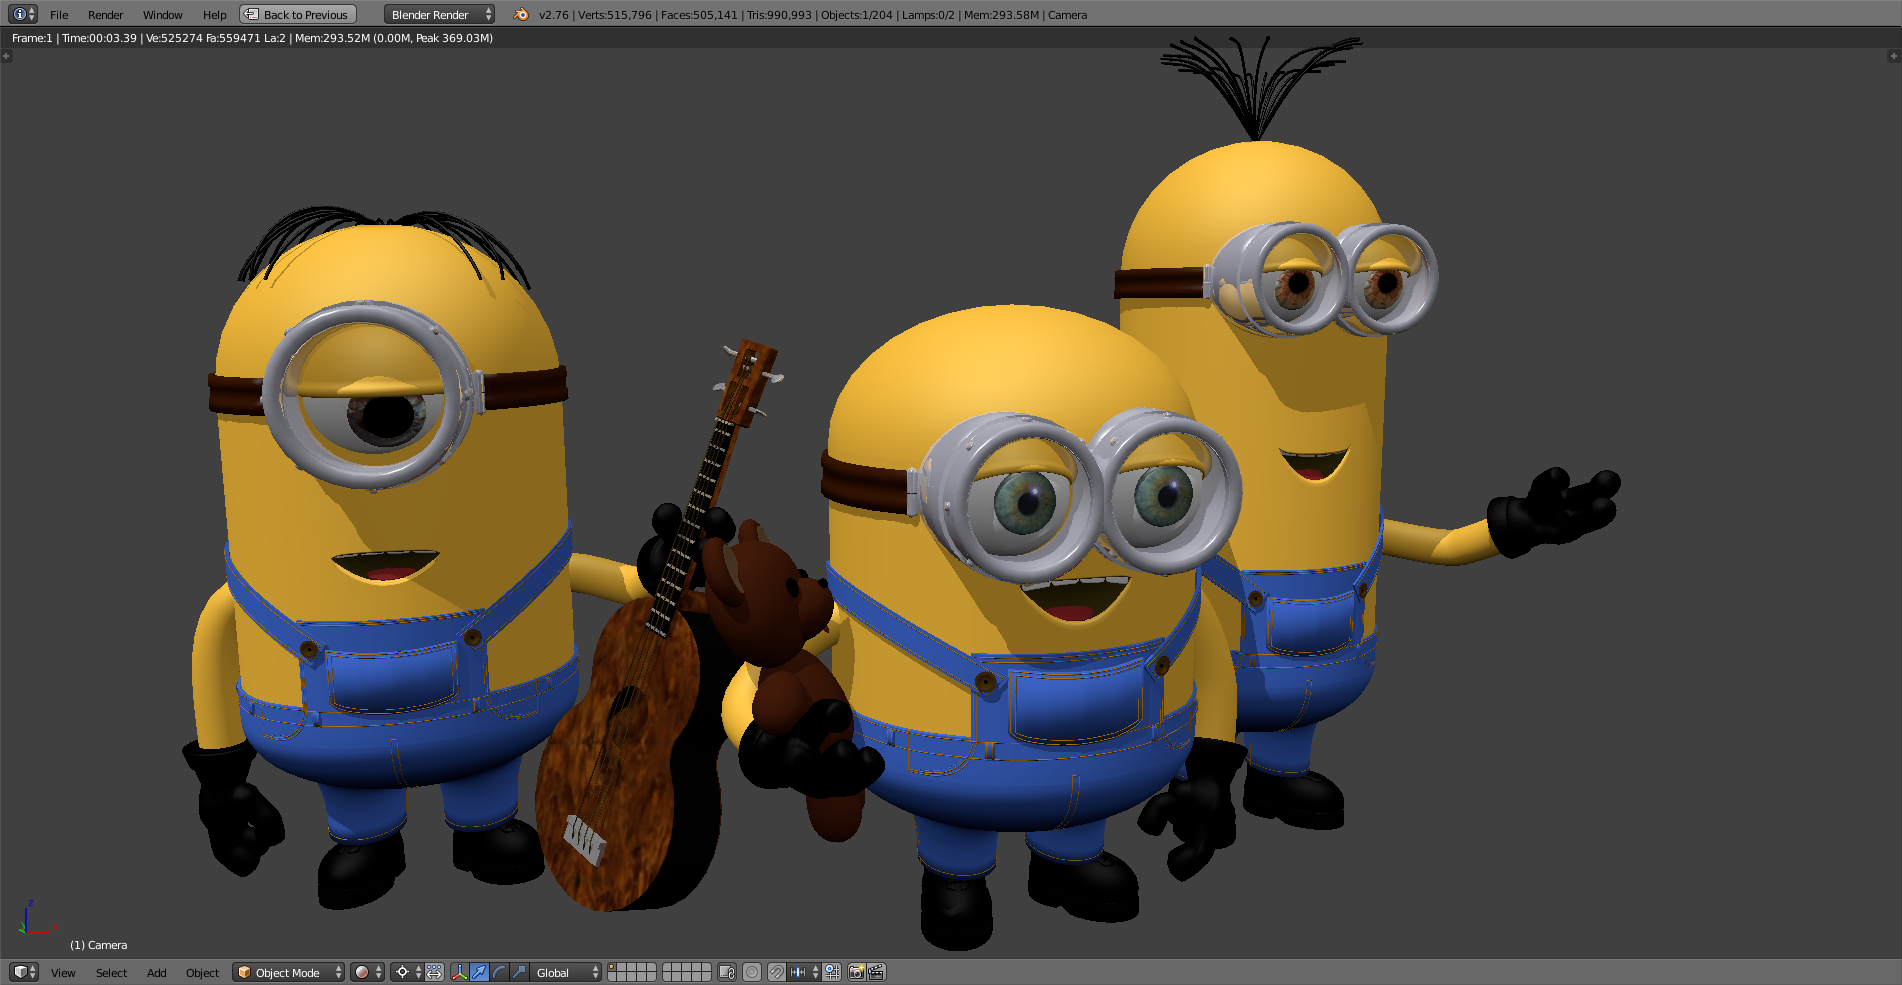Open the Render menu
1902x985 pixels.
(105, 15)
